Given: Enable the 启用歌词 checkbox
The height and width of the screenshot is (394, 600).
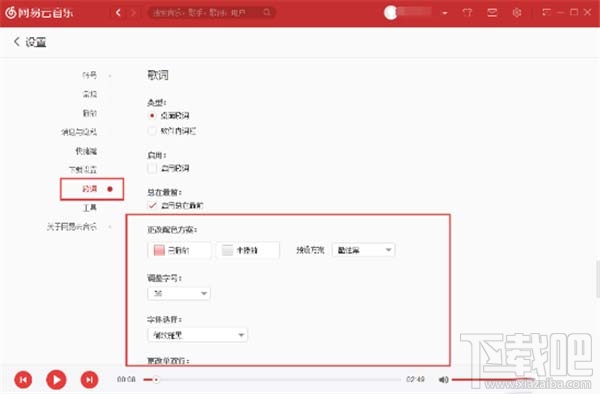Looking at the screenshot, I should pos(152,168).
